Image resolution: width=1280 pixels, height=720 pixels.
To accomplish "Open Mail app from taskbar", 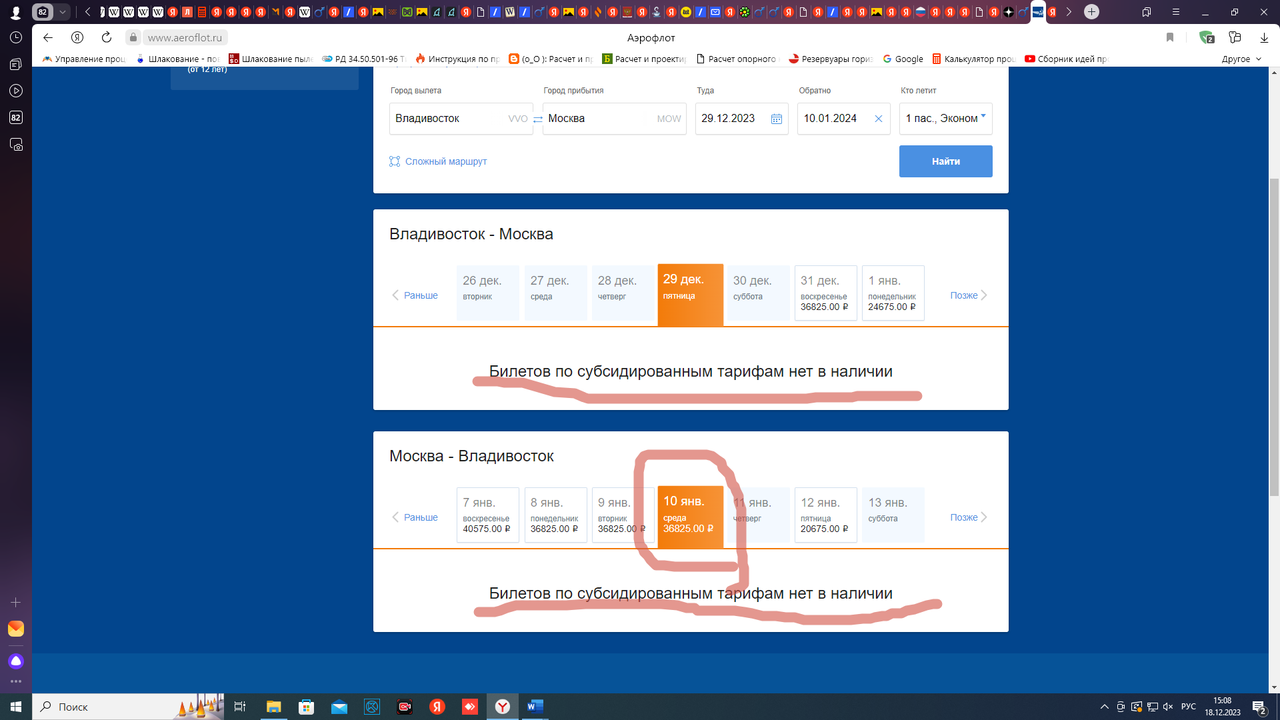I will (x=339, y=707).
